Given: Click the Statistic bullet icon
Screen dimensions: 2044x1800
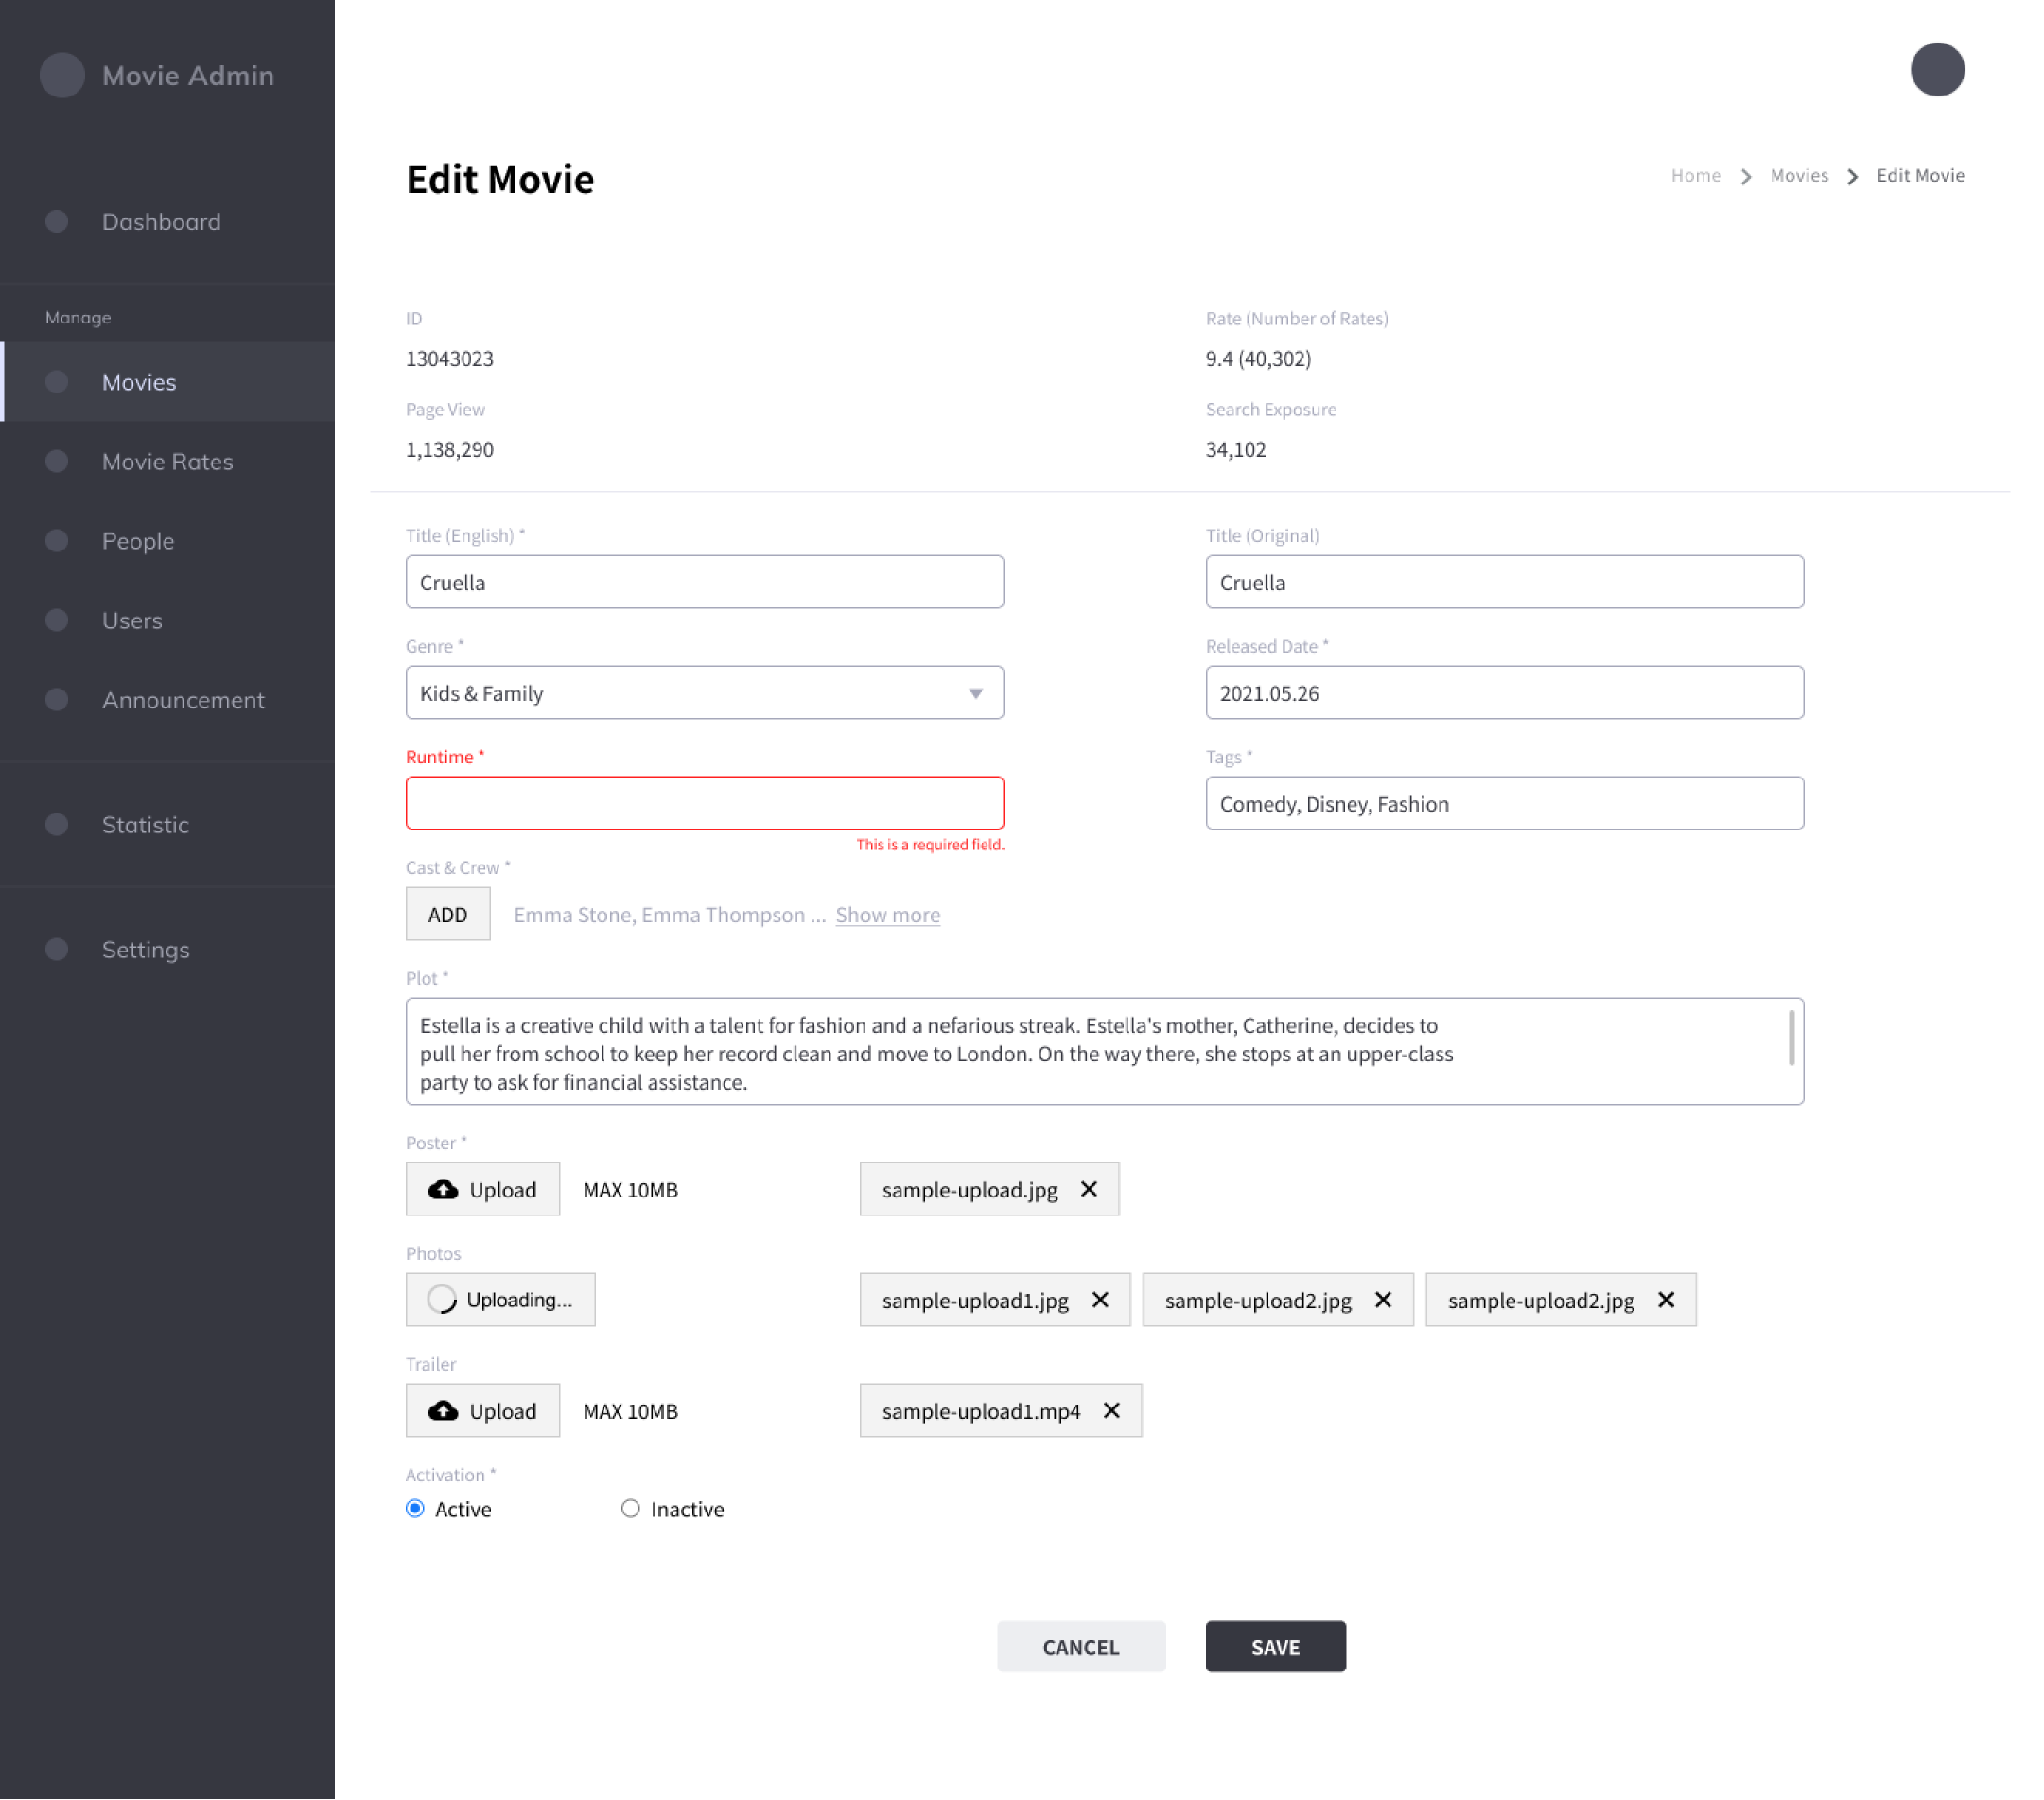Looking at the screenshot, I should (57, 824).
